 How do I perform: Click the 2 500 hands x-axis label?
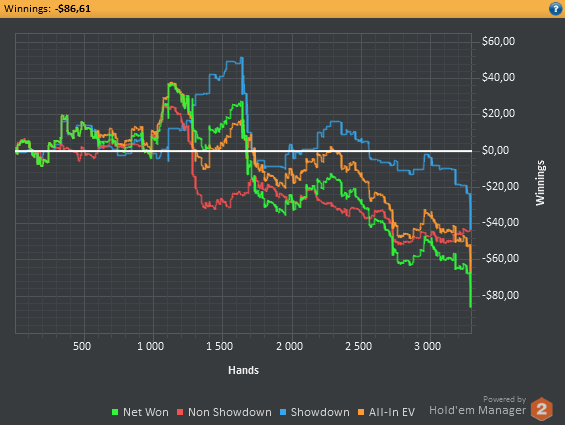click(358, 346)
